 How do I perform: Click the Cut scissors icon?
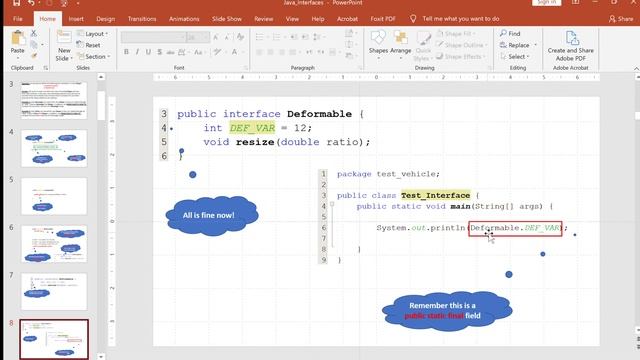point(34,33)
